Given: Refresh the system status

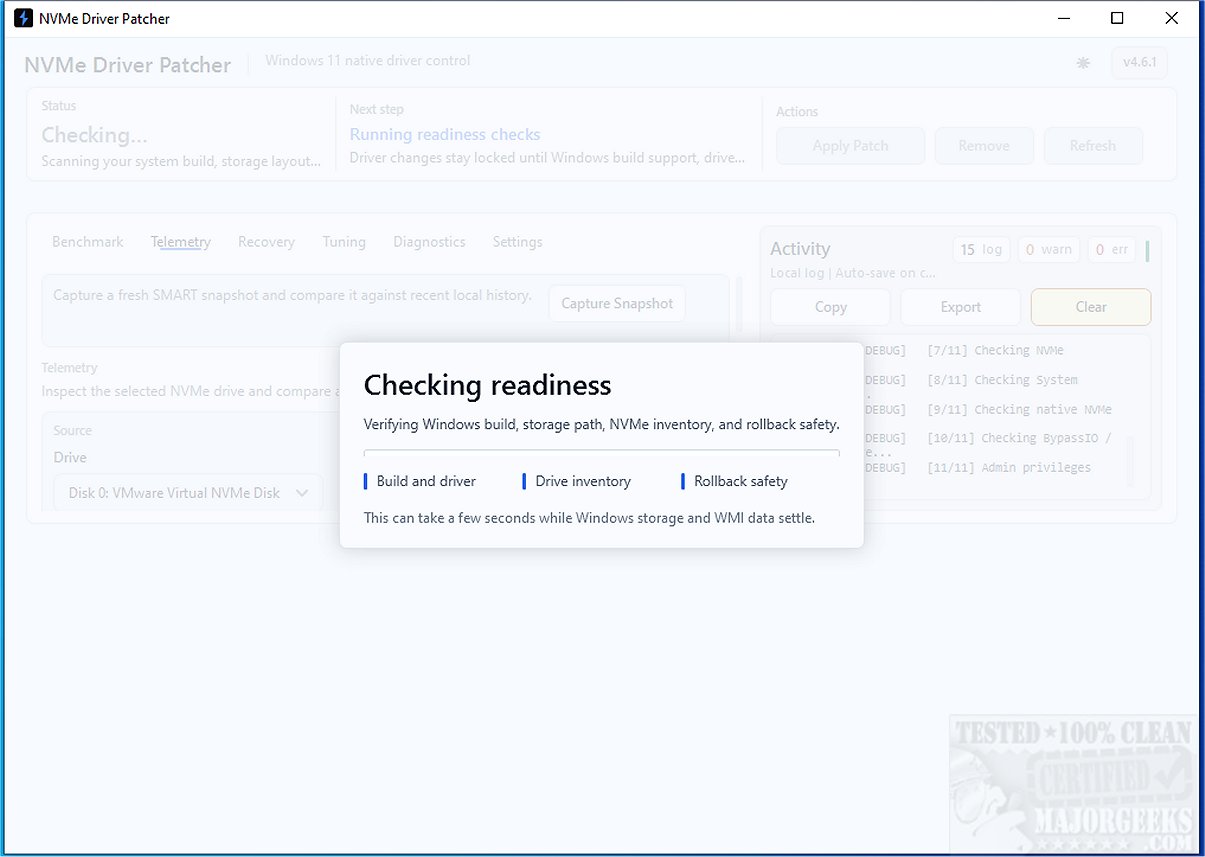Looking at the screenshot, I should point(1092,146).
